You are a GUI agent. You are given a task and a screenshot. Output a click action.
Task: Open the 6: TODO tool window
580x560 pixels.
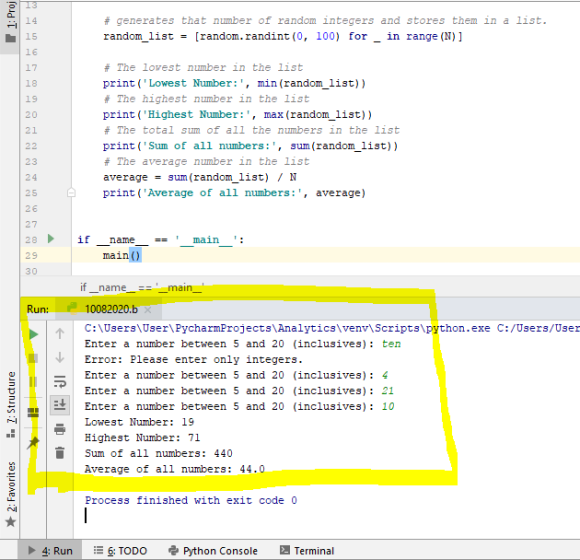[x=121, y=551]
